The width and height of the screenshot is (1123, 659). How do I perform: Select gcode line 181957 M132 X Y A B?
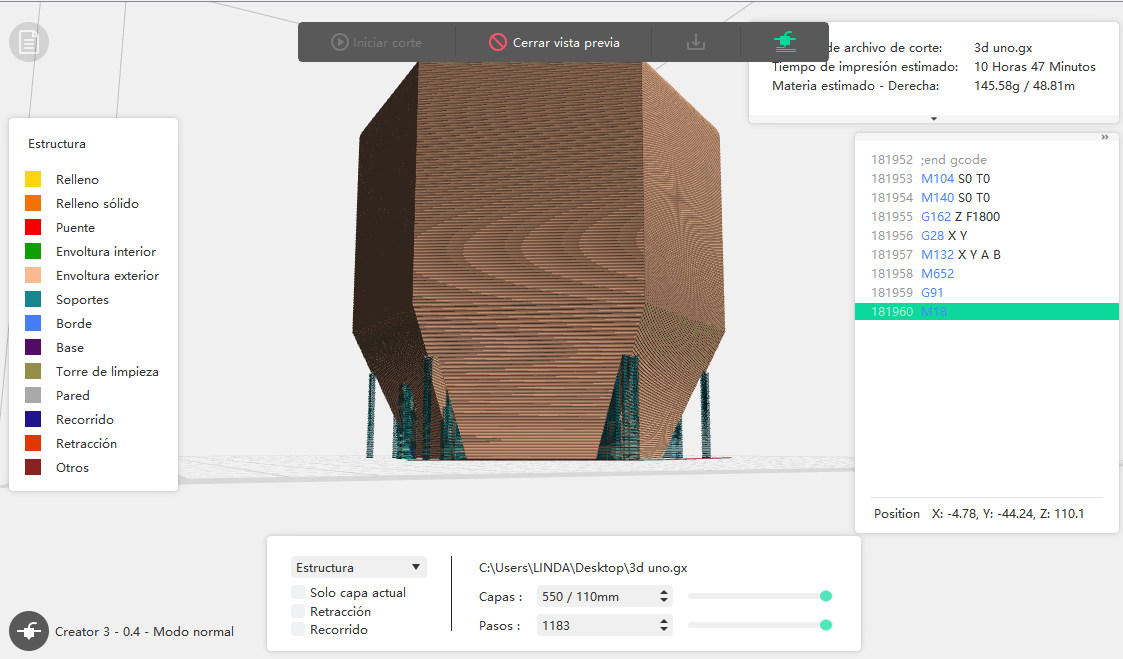[x=987, y=254]
